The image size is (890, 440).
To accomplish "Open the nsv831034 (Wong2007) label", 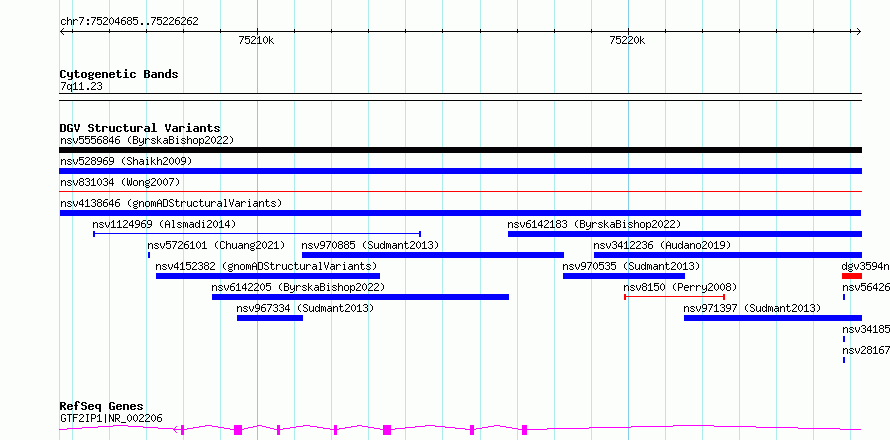I will tap(120, 182).
